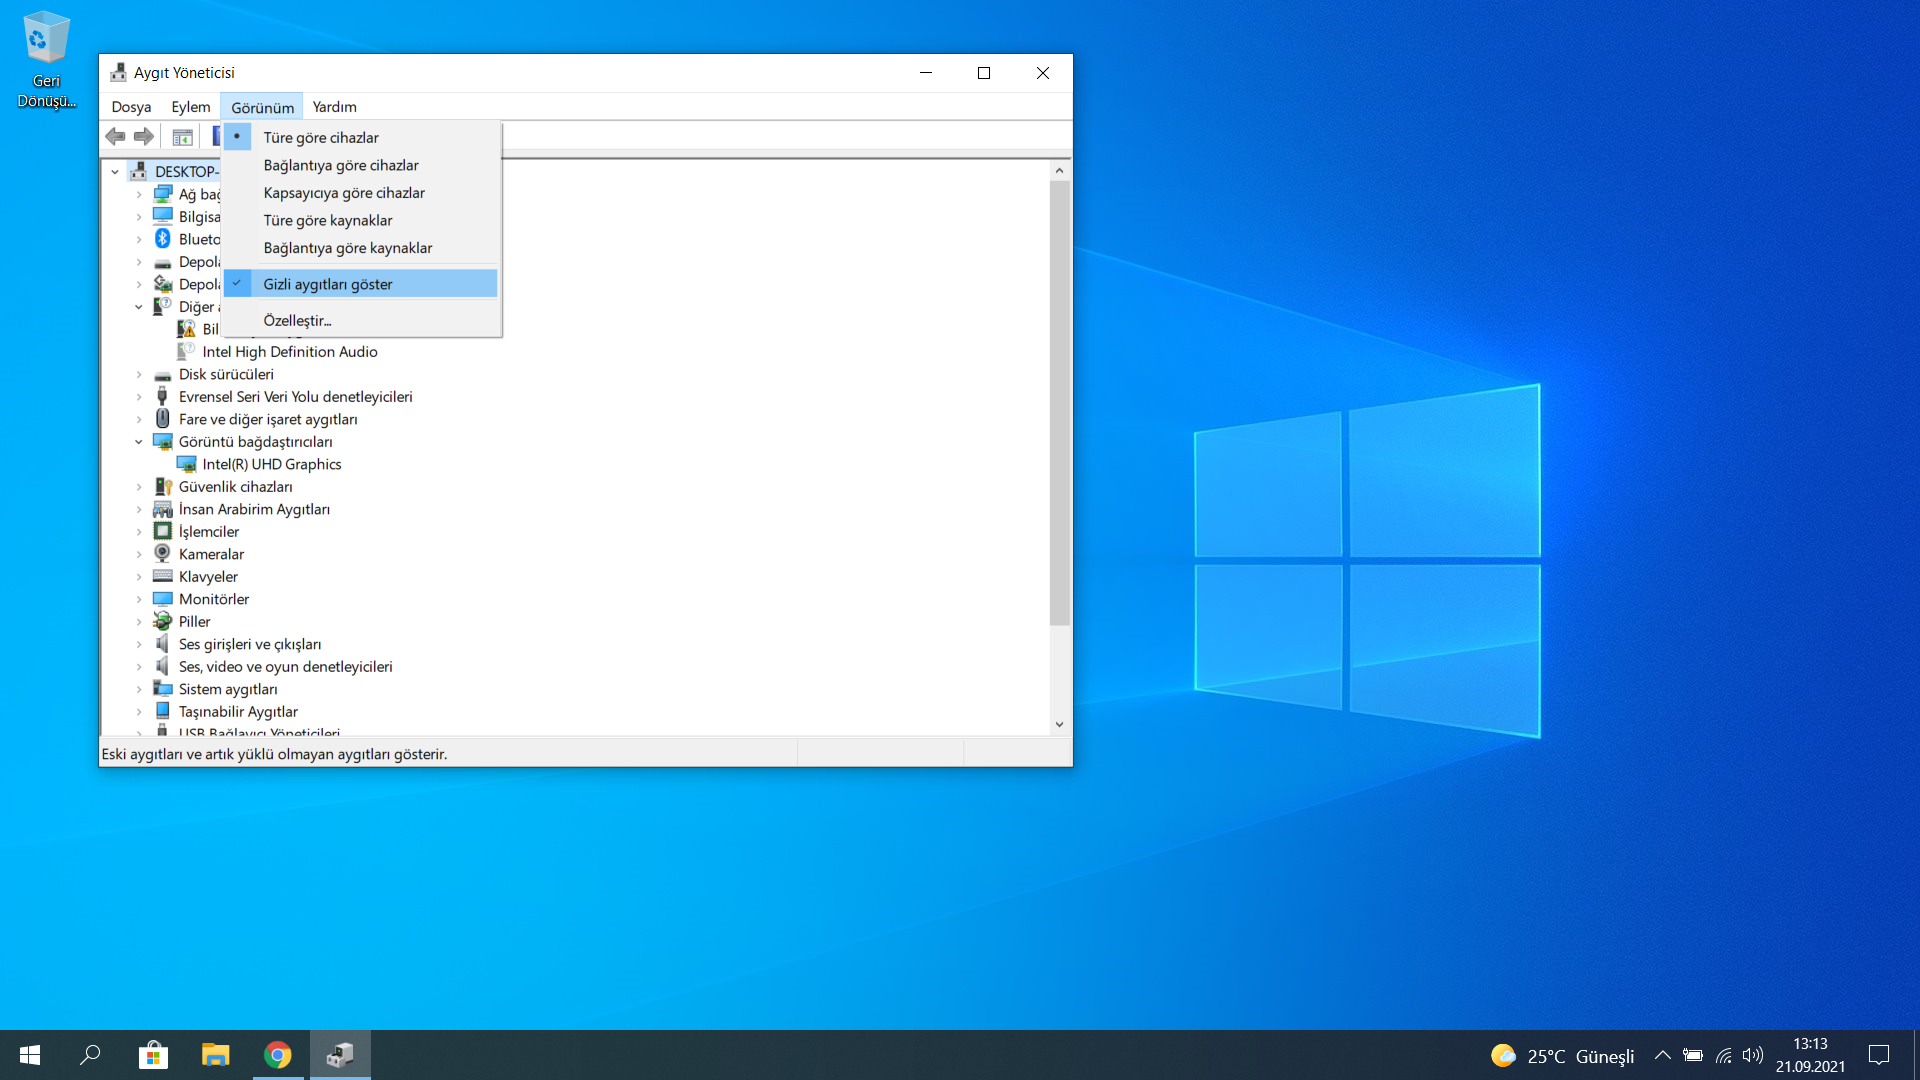
Task: Click the show/hide console tree toolbar icon
Action: pyautogui.click(x=182, y=137)
